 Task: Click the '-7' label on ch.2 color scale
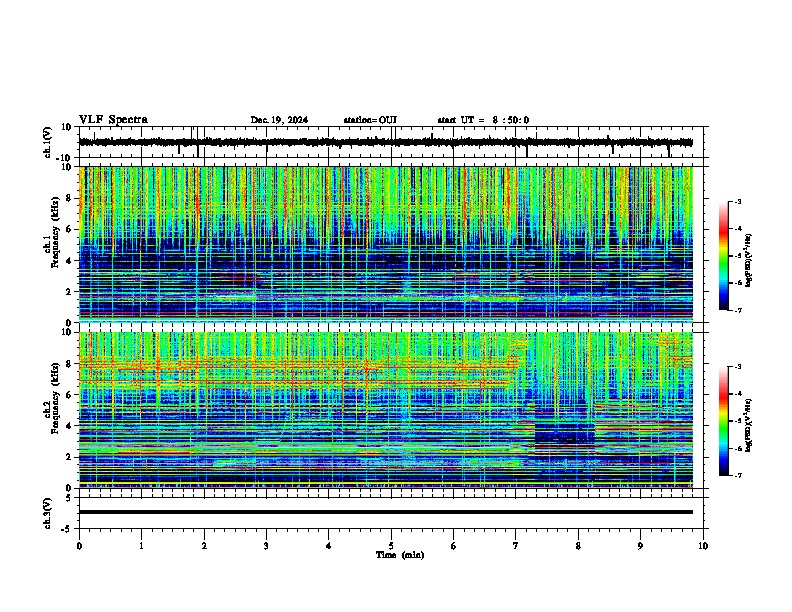(x=738, y=475)
